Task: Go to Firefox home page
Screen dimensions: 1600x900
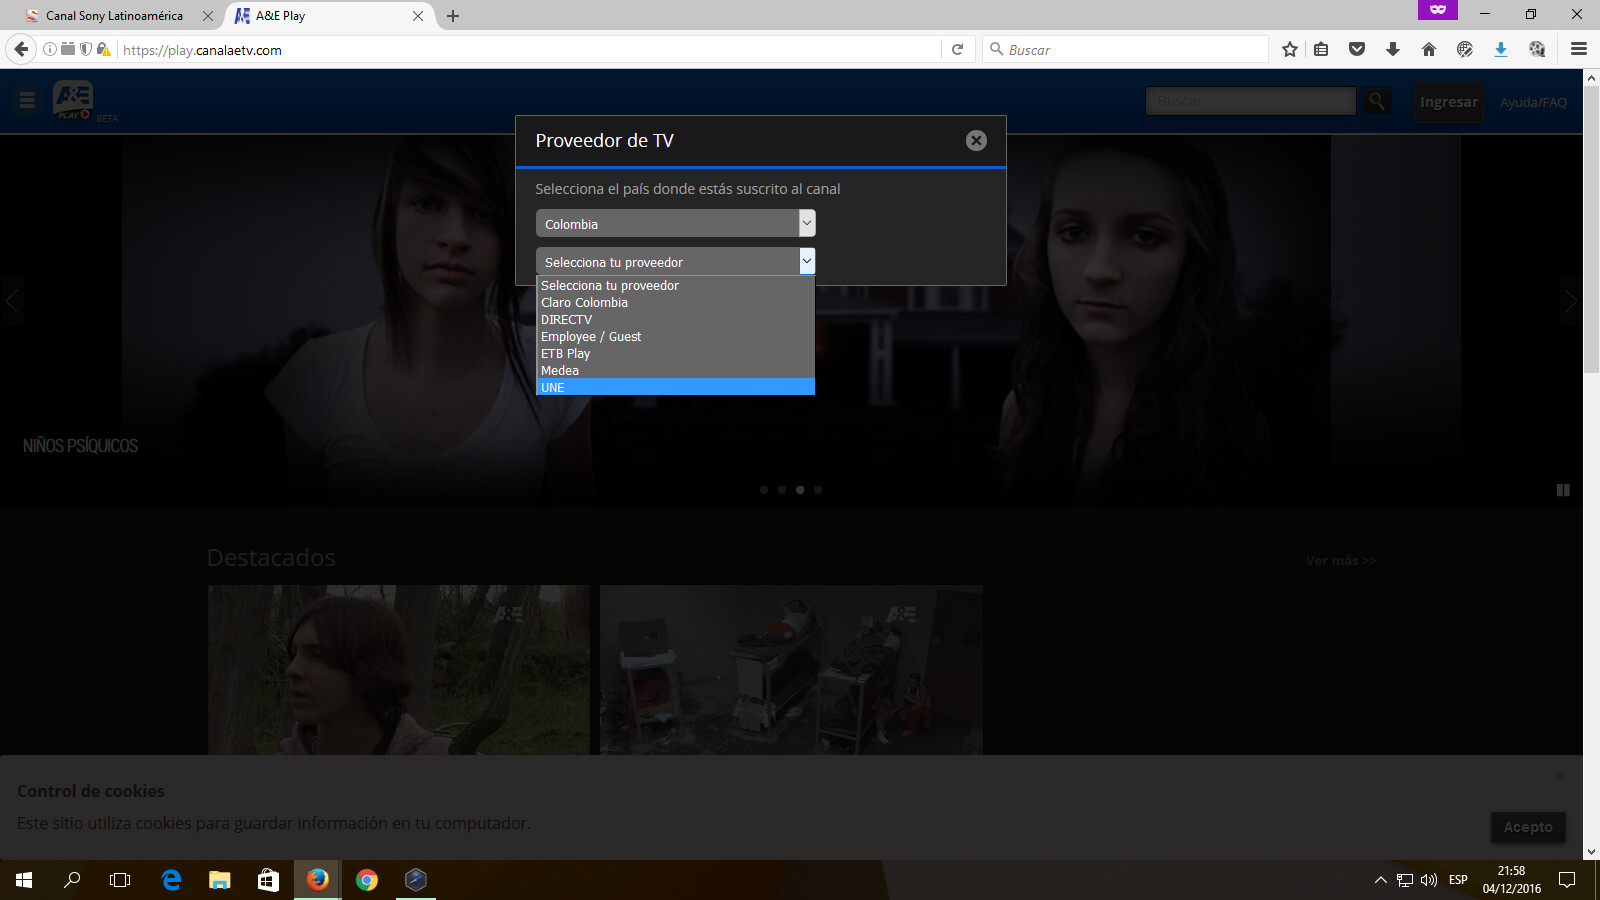Action: pos(1429,49)
